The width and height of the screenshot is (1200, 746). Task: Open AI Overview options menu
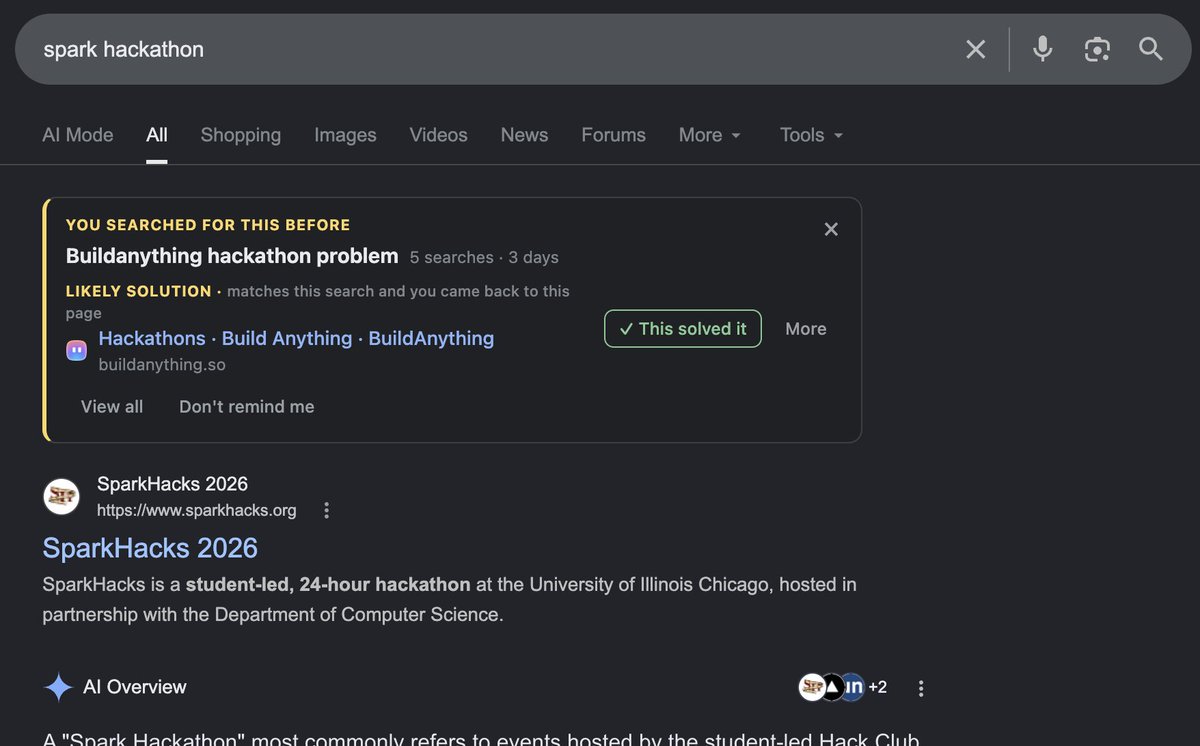(x=921, y=688)
